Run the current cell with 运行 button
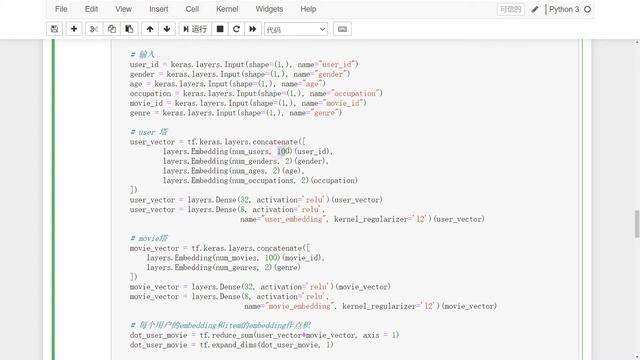The image size is (640, 360). tap(195, 29)
